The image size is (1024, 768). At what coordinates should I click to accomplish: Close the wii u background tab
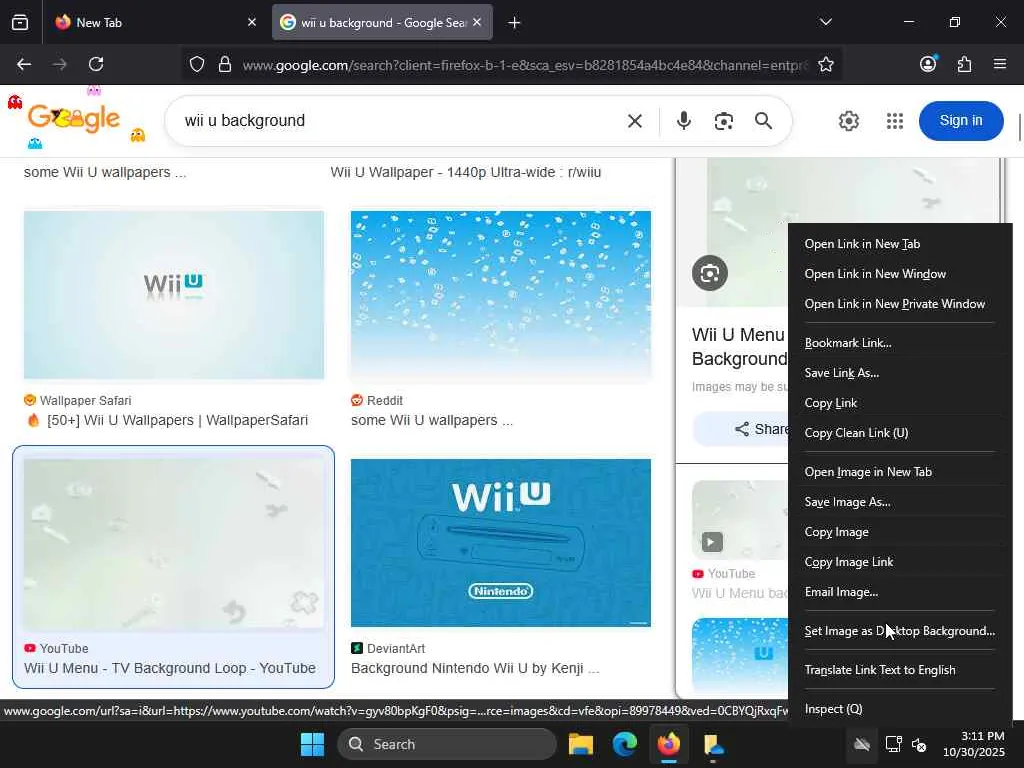(x=477, y=22)
